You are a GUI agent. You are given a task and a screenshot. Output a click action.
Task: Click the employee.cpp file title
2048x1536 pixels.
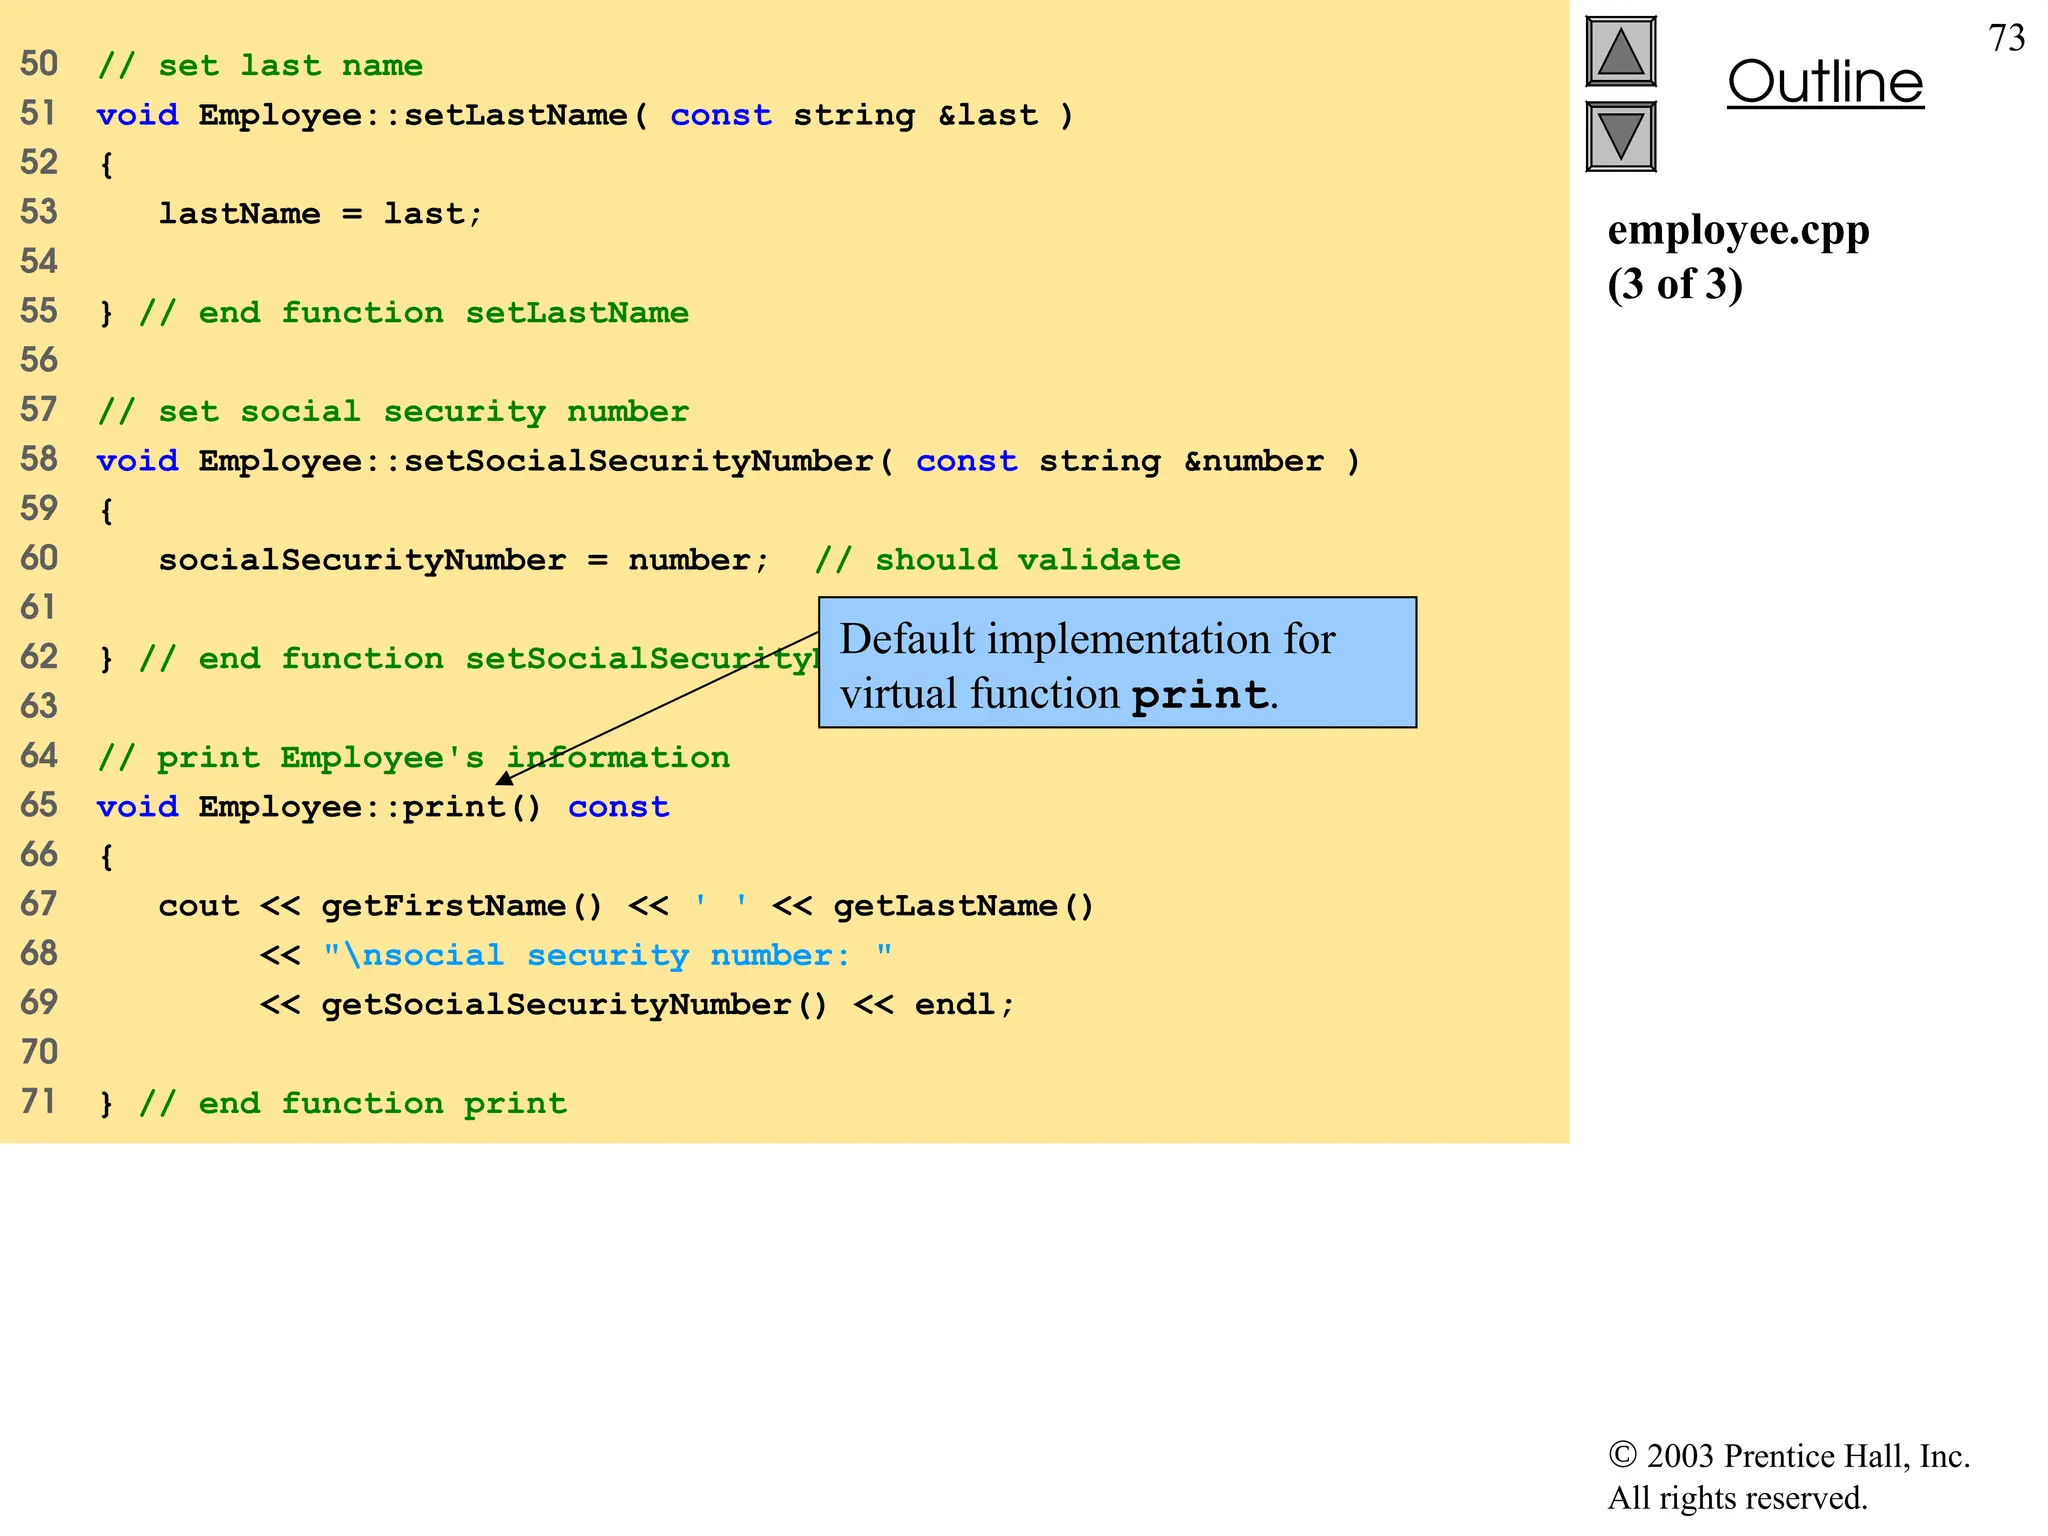pos(1738,230)
